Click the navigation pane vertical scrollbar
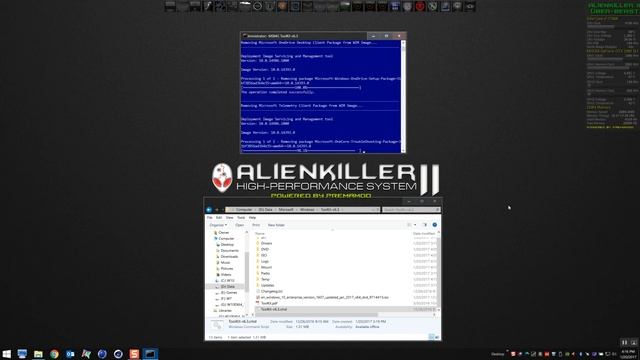Viewport: 640px width, 360px height. (247, 273)
